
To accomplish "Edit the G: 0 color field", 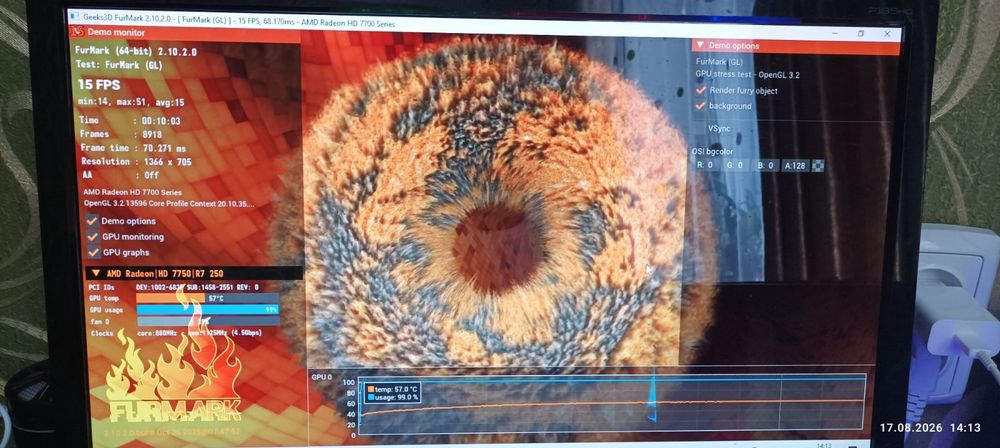I will (734, 166).
